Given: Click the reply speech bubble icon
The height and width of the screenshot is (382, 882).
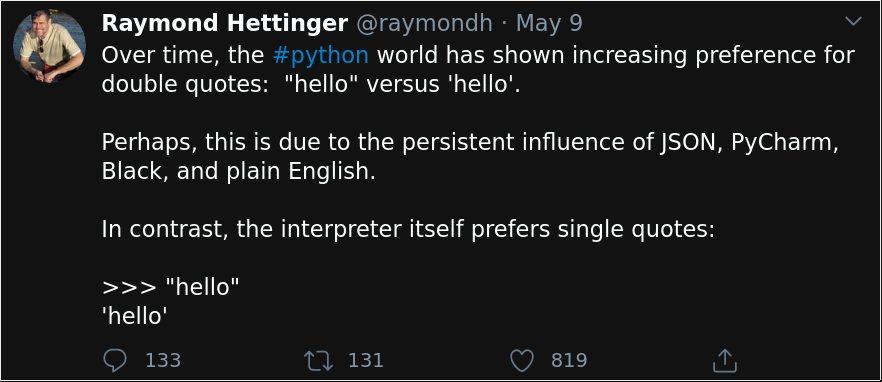Looking at the screenshot, I should pos(115,360).
